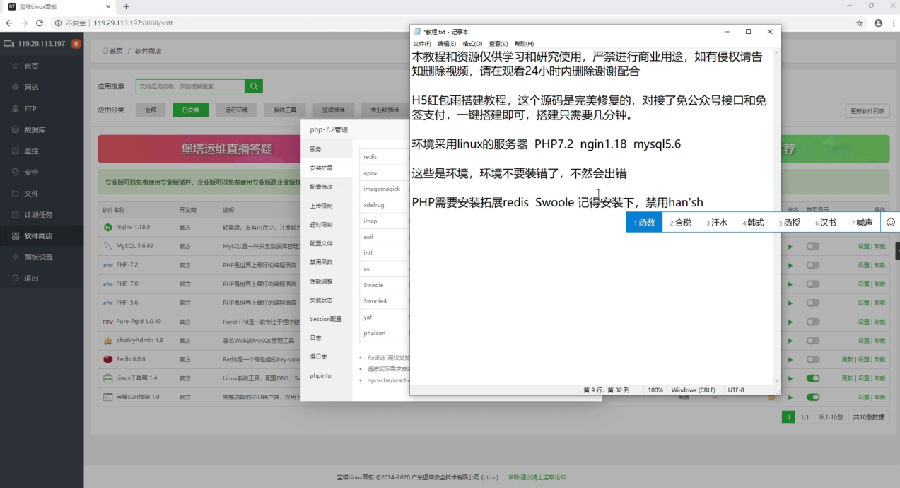
Task: Click the UTF-8 encoding in Notepad status bar
Action: 736,390
